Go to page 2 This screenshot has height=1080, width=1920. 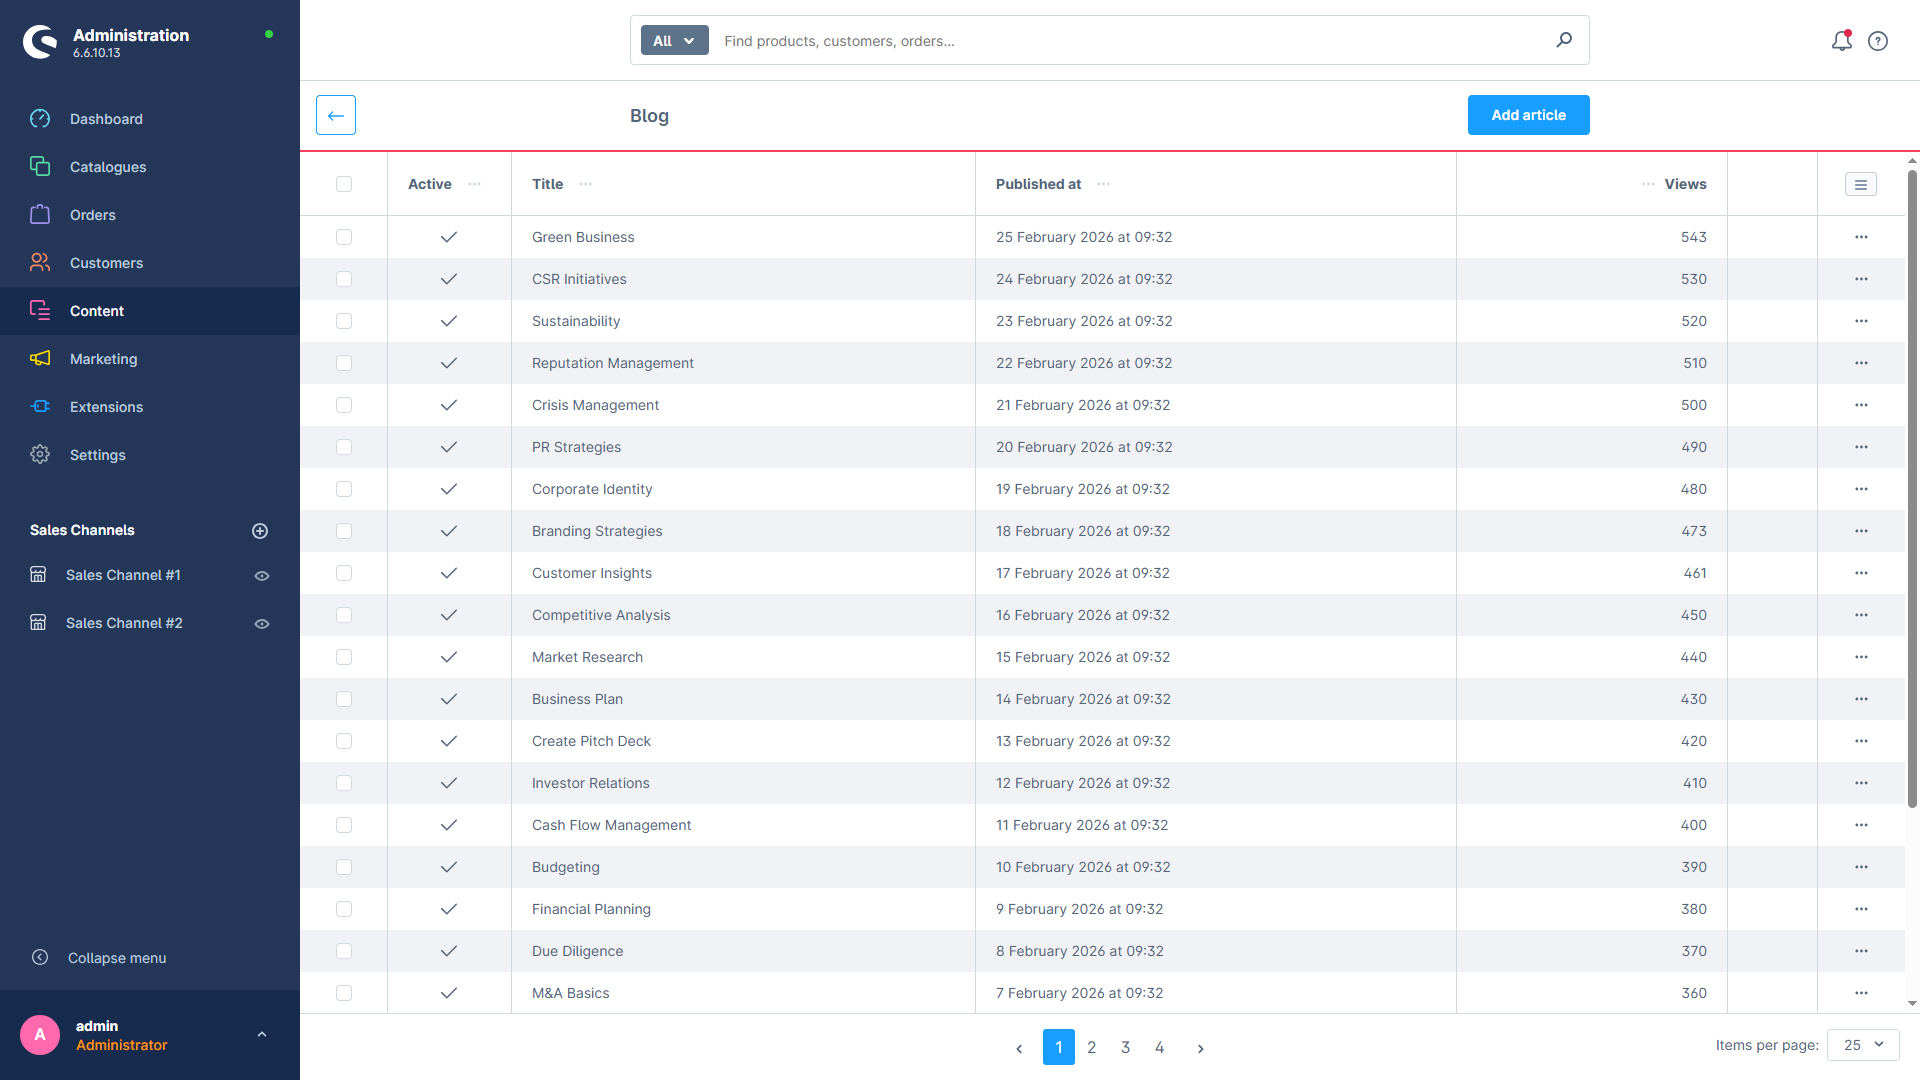(1092, 1047)
